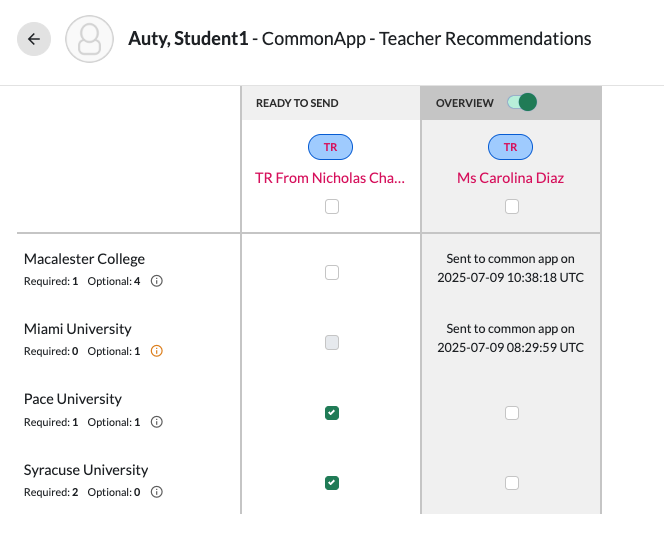The width and height of the screenshot is (664, 550).
Task: Check Macalester College for Nicholas recommendation
Action: pyautogui.click(x=332, y=272)
